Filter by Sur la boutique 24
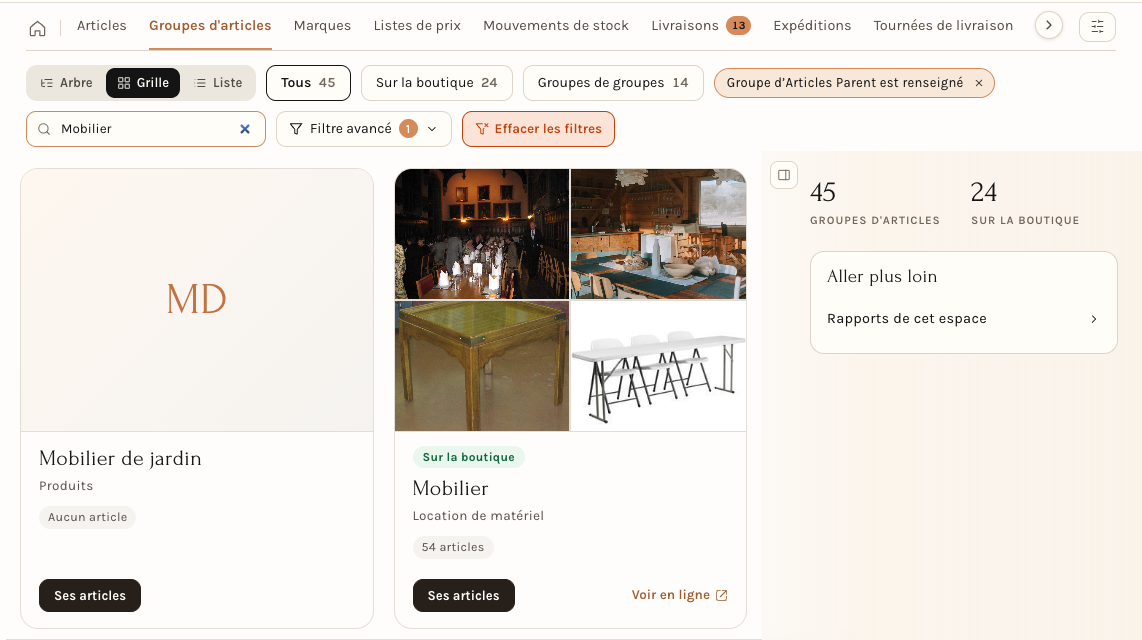1142x640 pixels. tap(436, 83)
